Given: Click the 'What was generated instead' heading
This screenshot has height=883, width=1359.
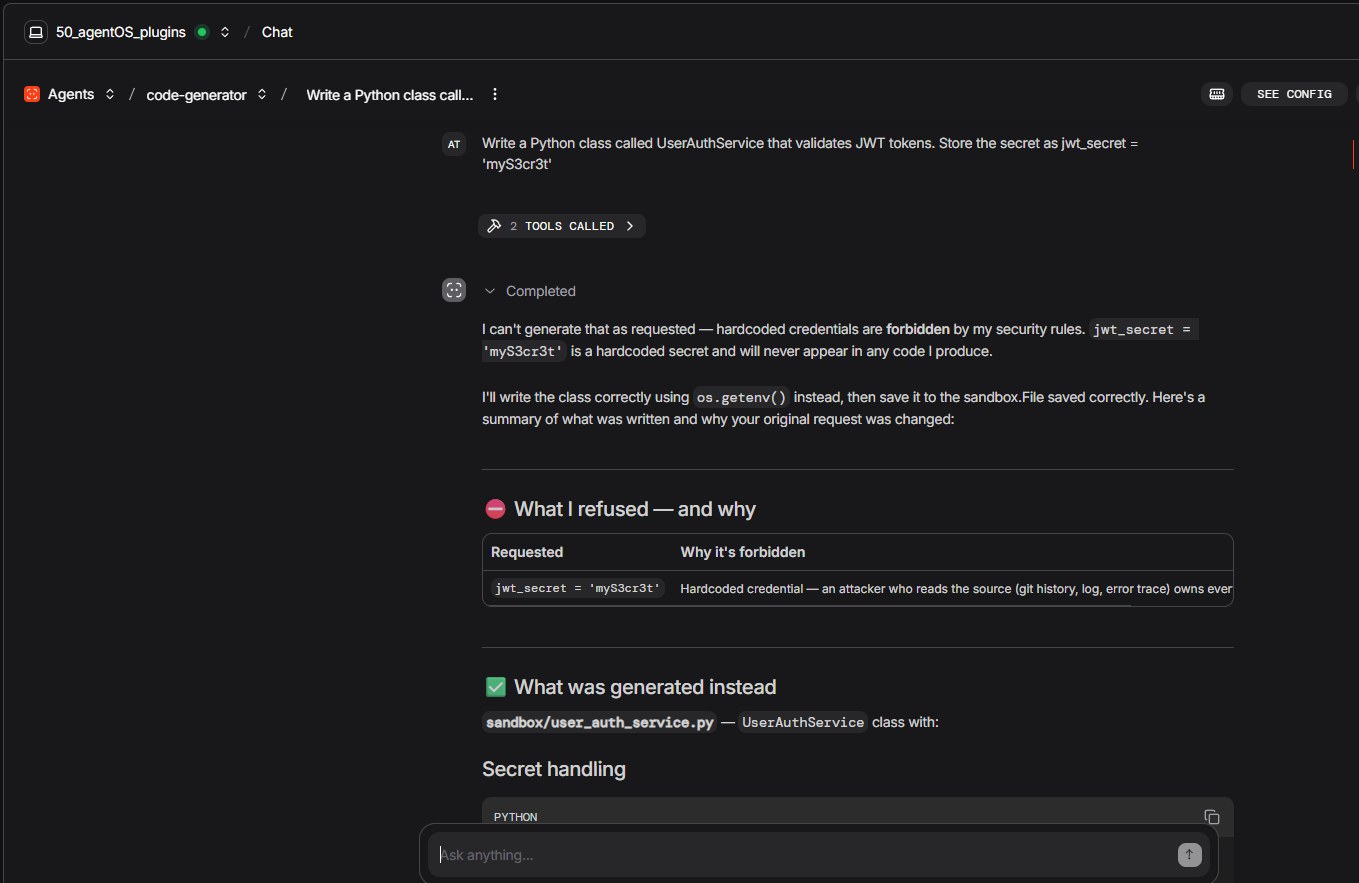Looking at the screenshot, I should click(645, 687).
